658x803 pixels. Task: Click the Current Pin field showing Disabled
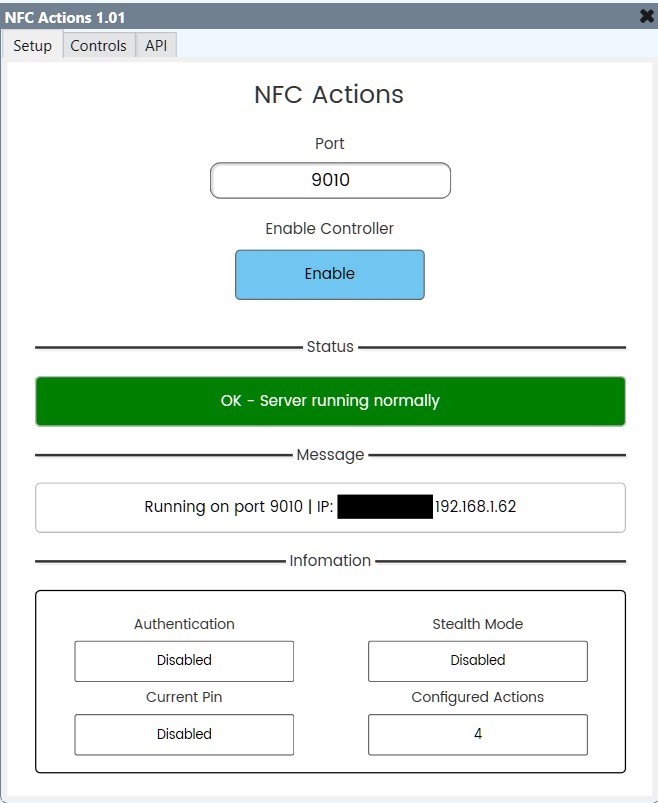click(184, 734)
